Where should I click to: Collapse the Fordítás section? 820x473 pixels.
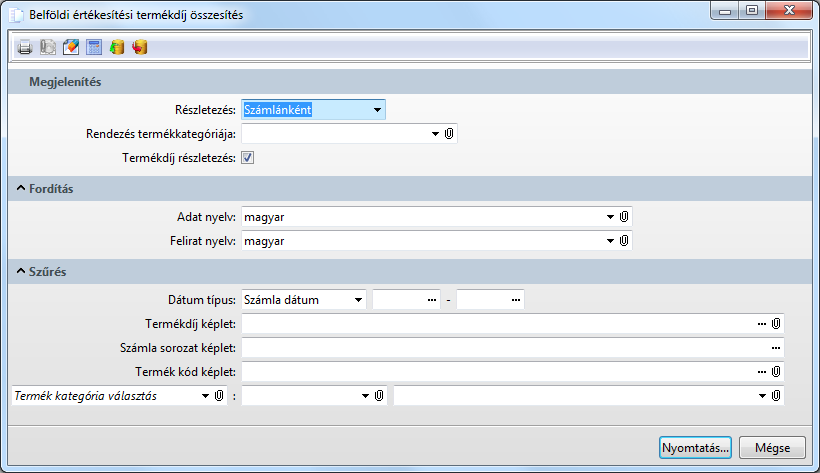pos(19,189)
